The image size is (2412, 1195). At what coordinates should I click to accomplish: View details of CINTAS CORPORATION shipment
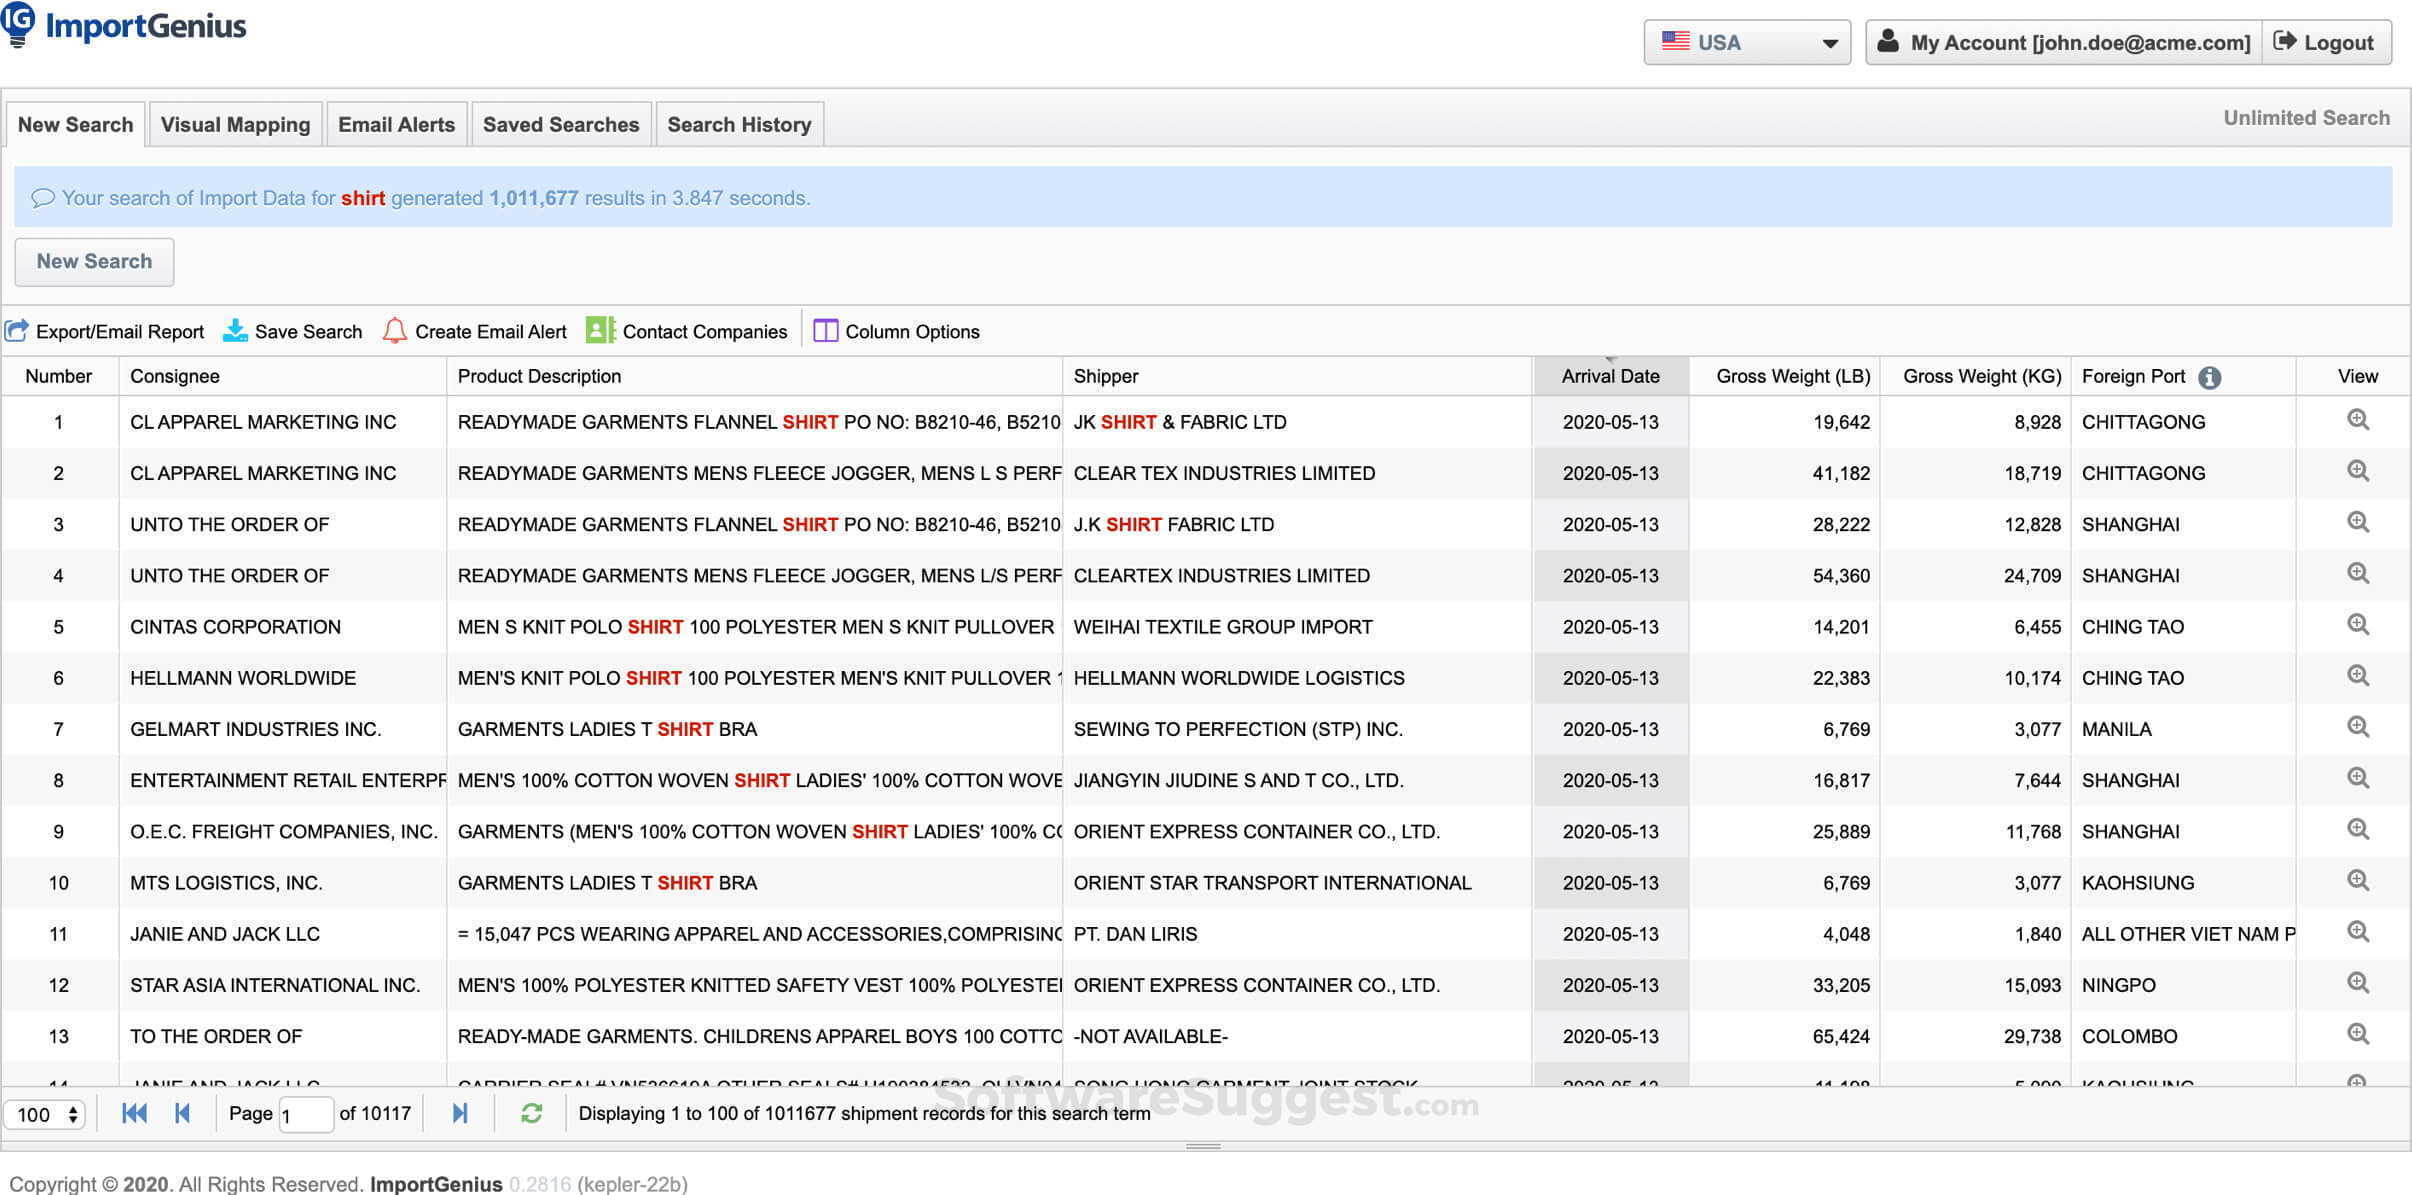(x=2357, y=625)
